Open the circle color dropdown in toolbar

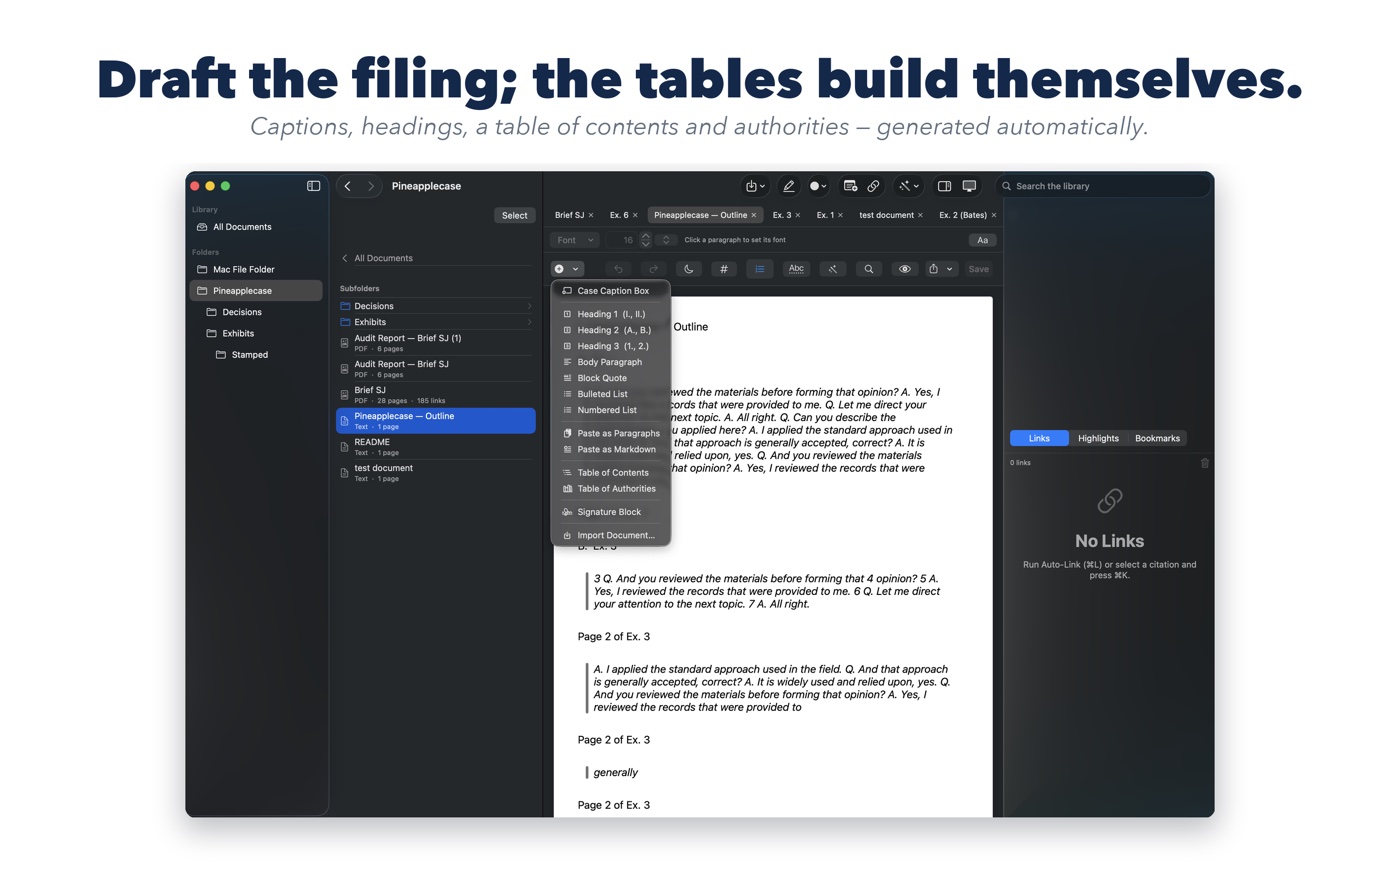(x=818, y=186)
